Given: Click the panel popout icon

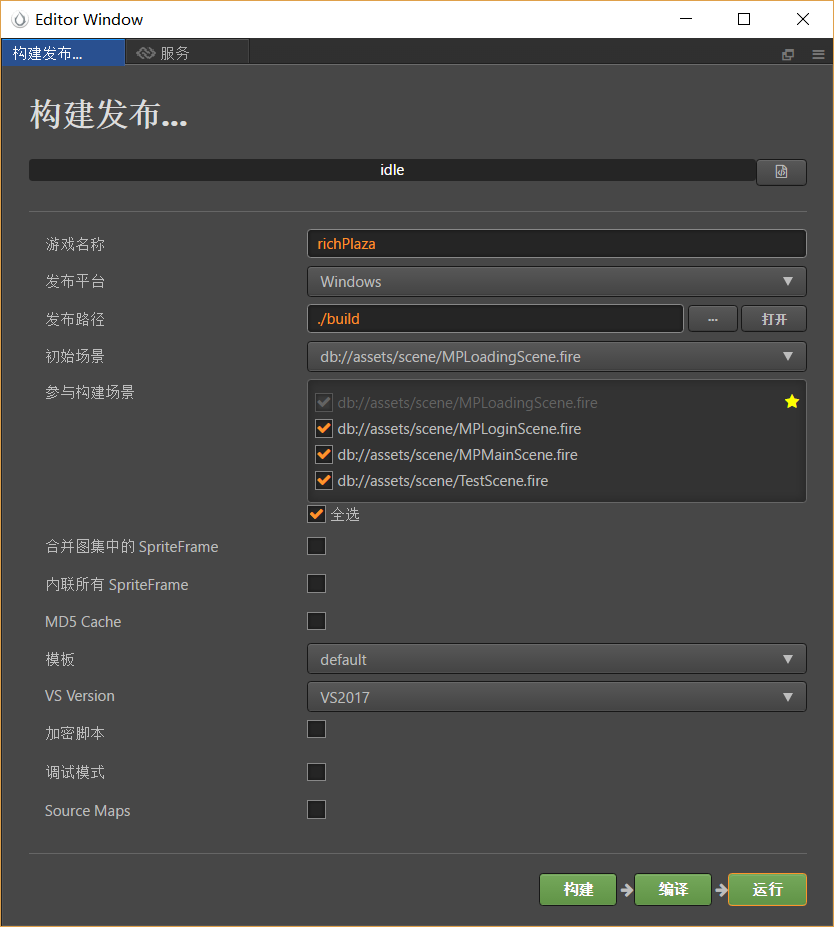Looking at the screenshot, I should (x=787, y=54).
